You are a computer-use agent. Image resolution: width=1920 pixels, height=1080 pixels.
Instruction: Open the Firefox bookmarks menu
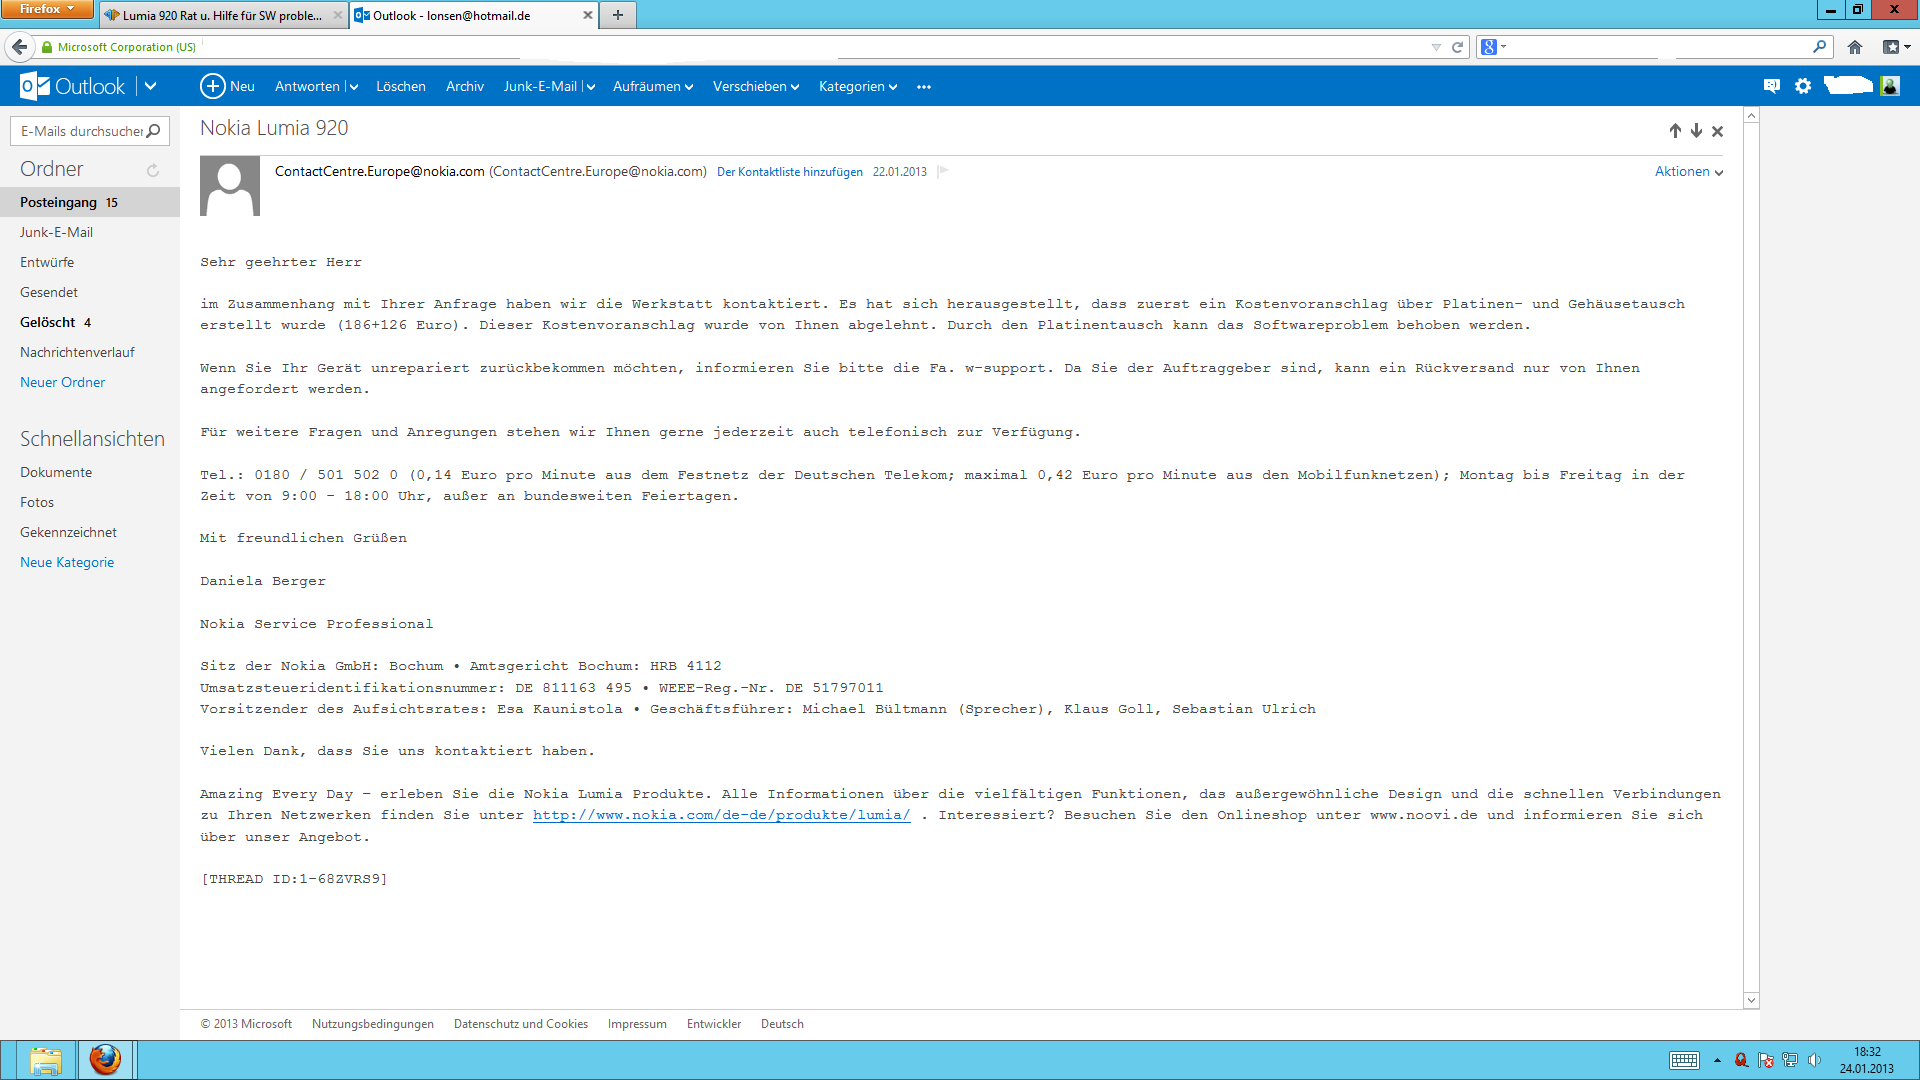(1896, 47)
